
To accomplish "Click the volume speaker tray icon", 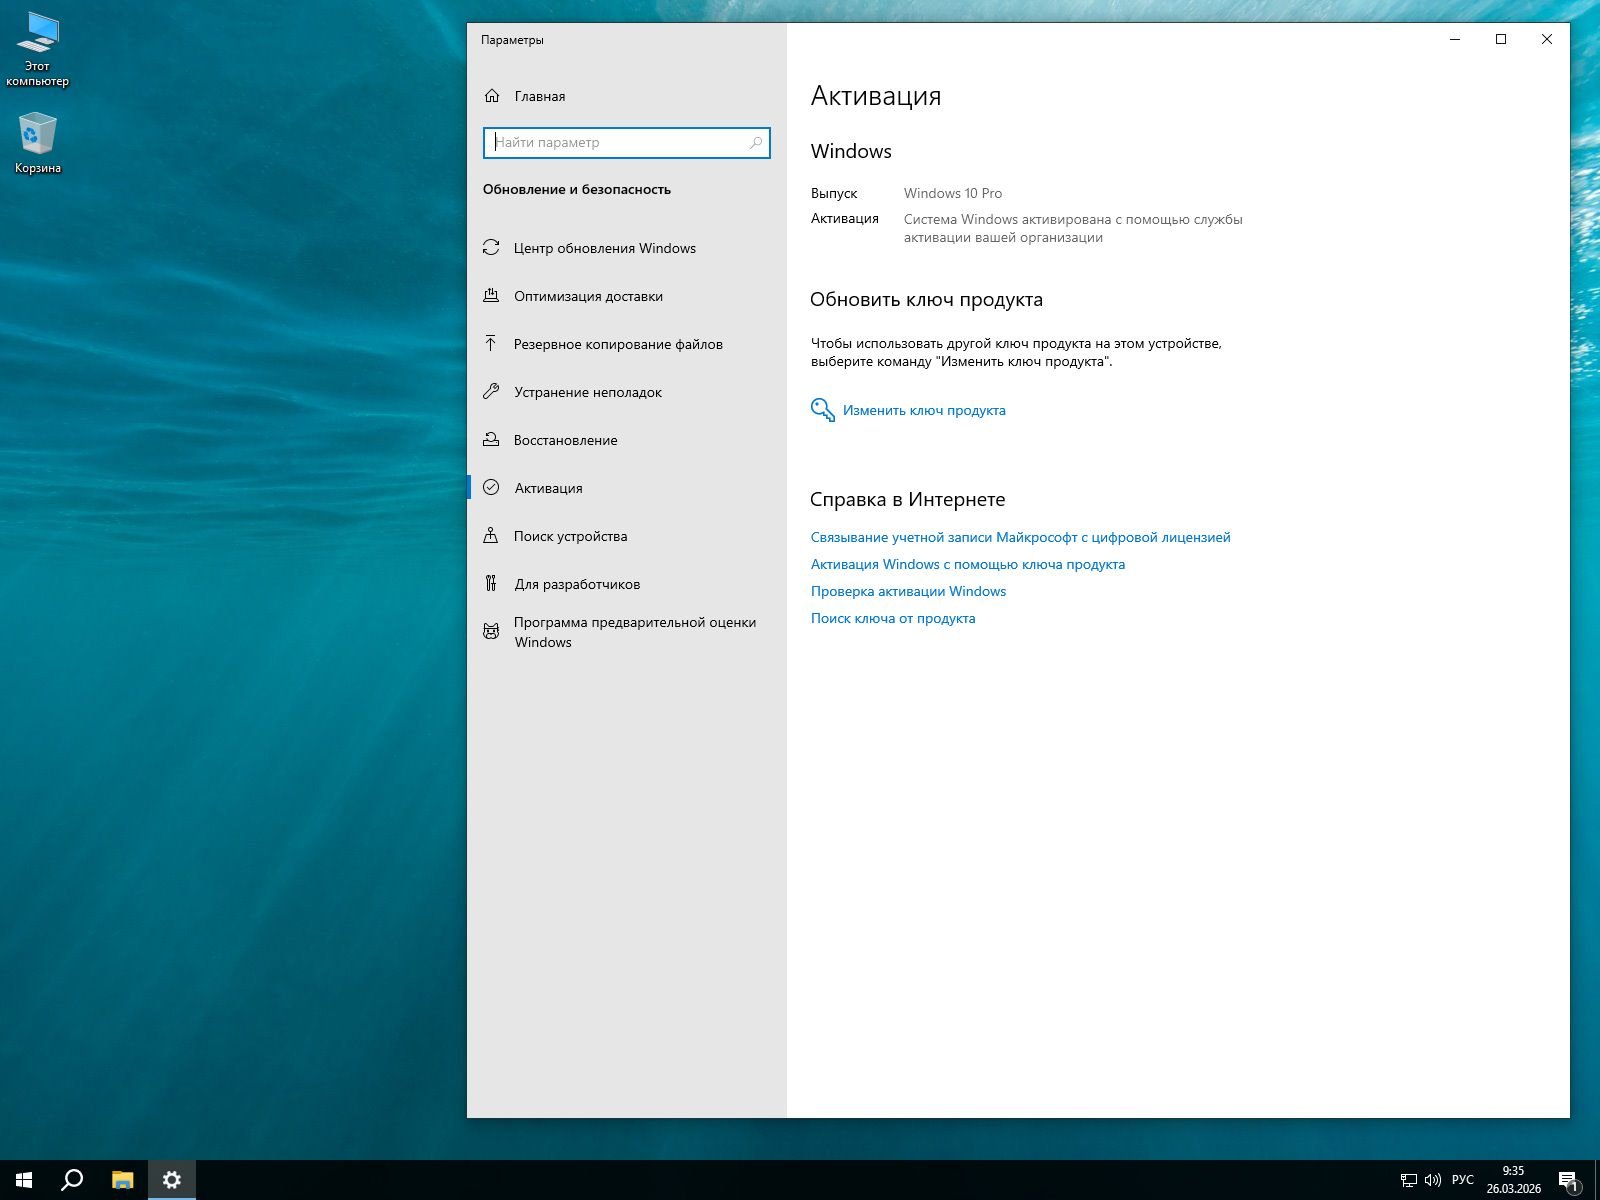I will 1432,1180.
